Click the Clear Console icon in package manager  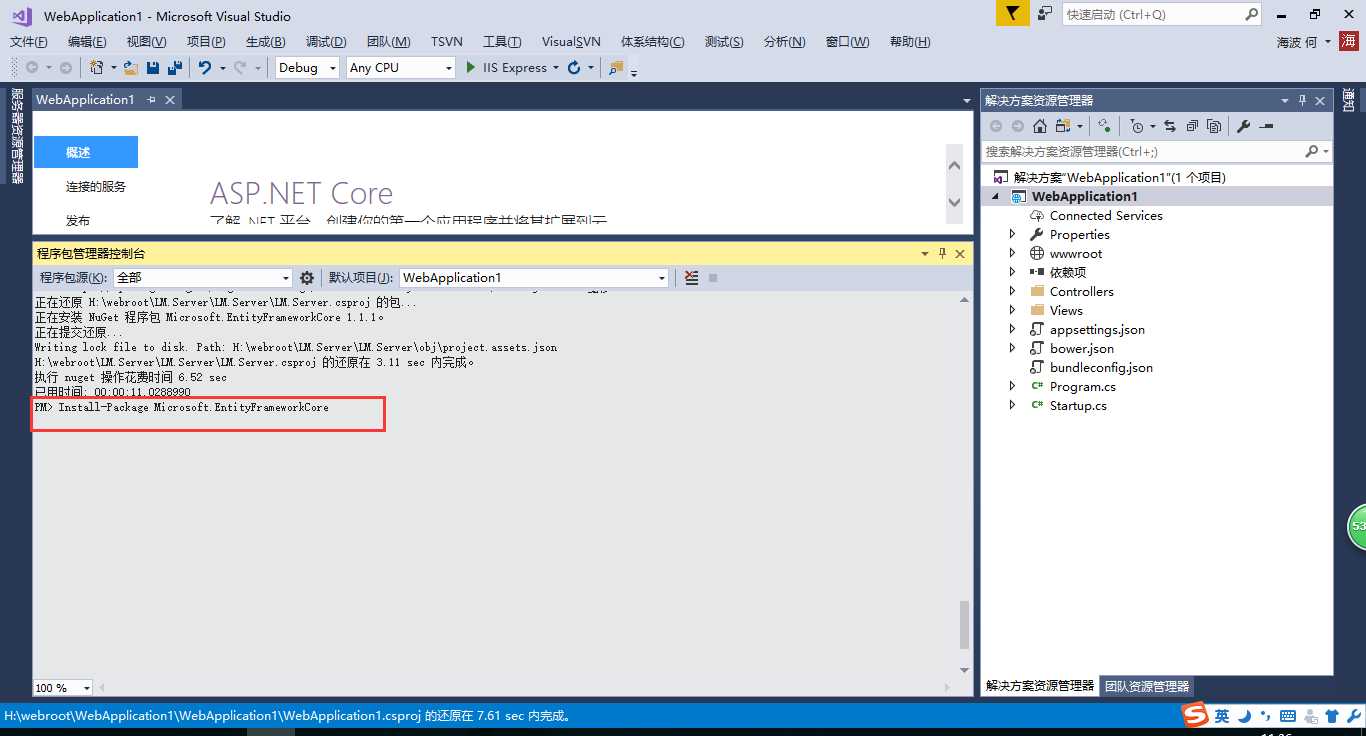691,278
